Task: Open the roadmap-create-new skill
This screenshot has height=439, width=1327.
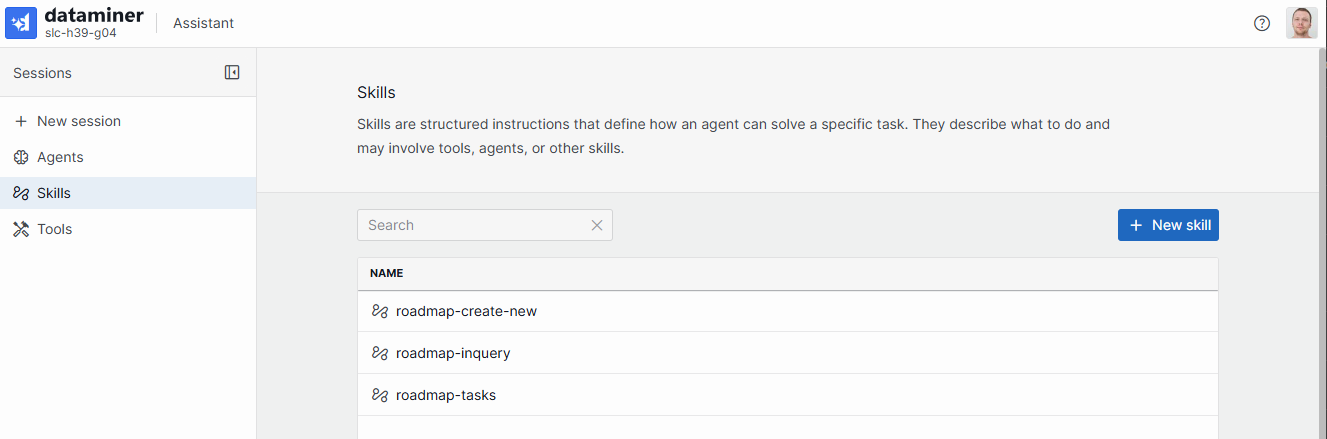Action: click(788, 311)
